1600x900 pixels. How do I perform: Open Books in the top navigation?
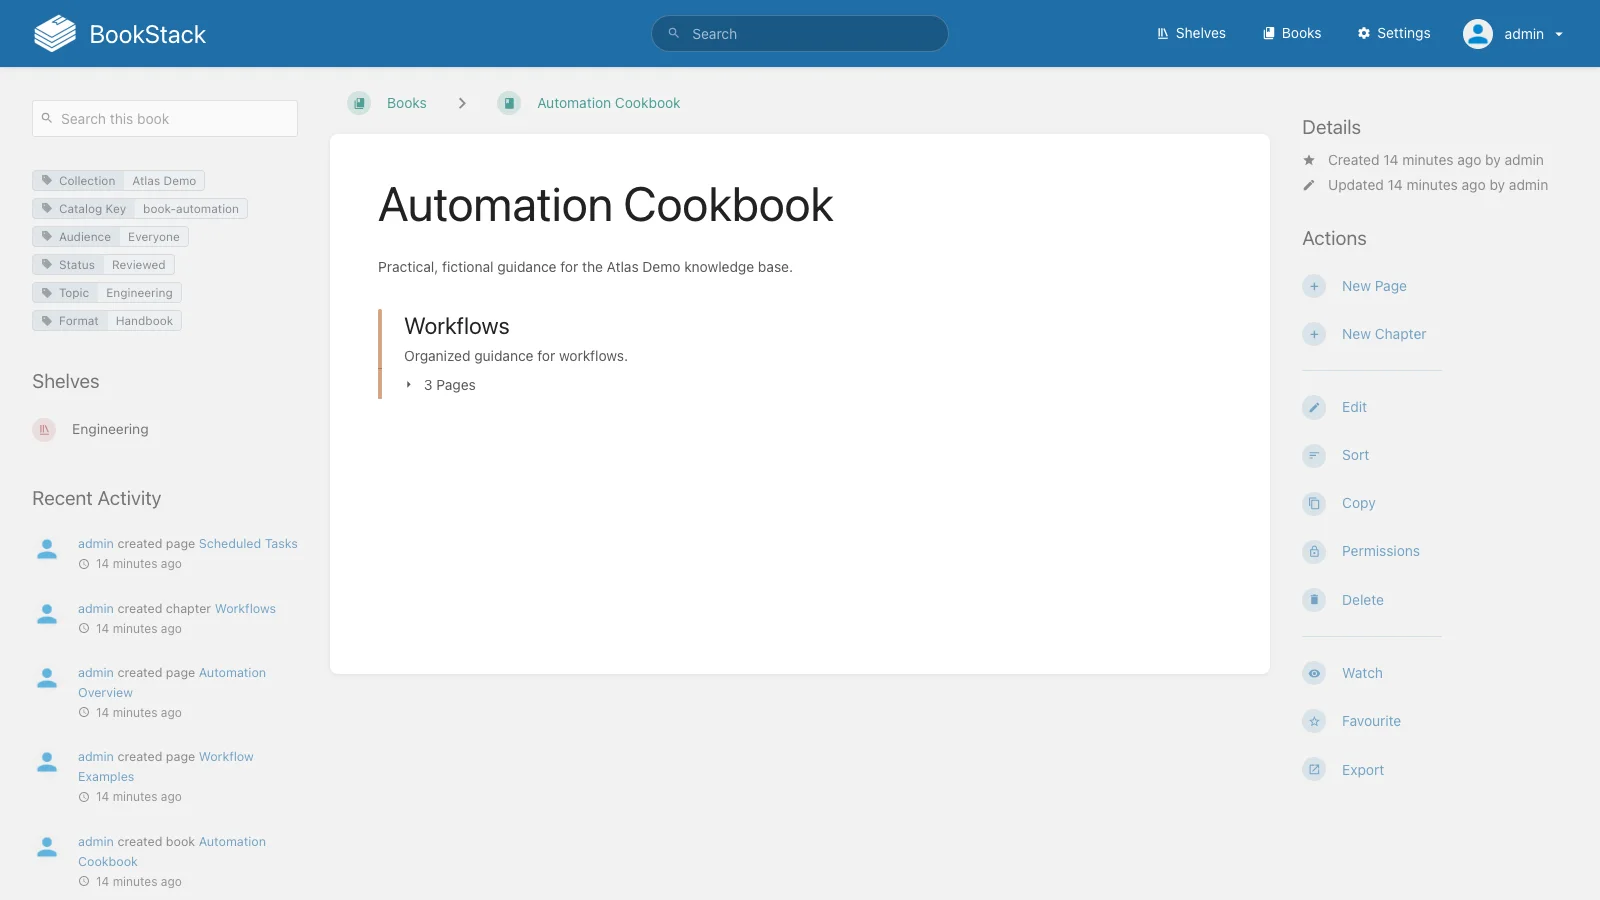[x=1292, y=34]
